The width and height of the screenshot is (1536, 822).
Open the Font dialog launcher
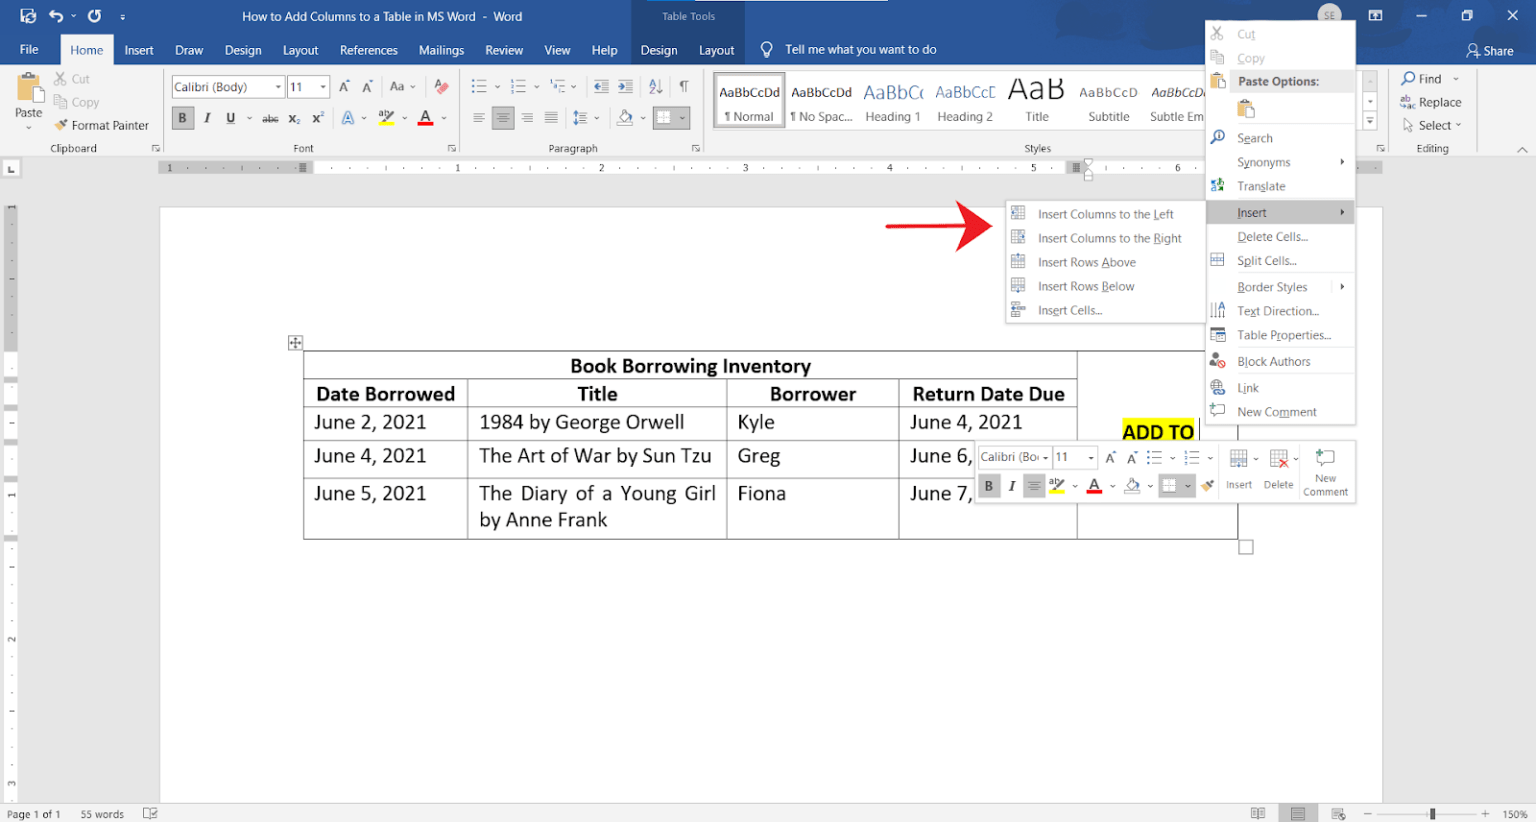click(452, 148)
